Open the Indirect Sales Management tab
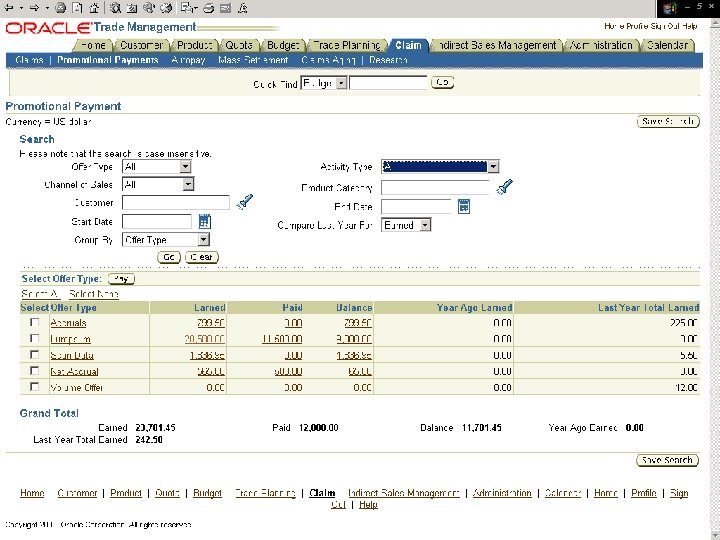This screenshot has height=540, width=720. (x=497, y=45)
